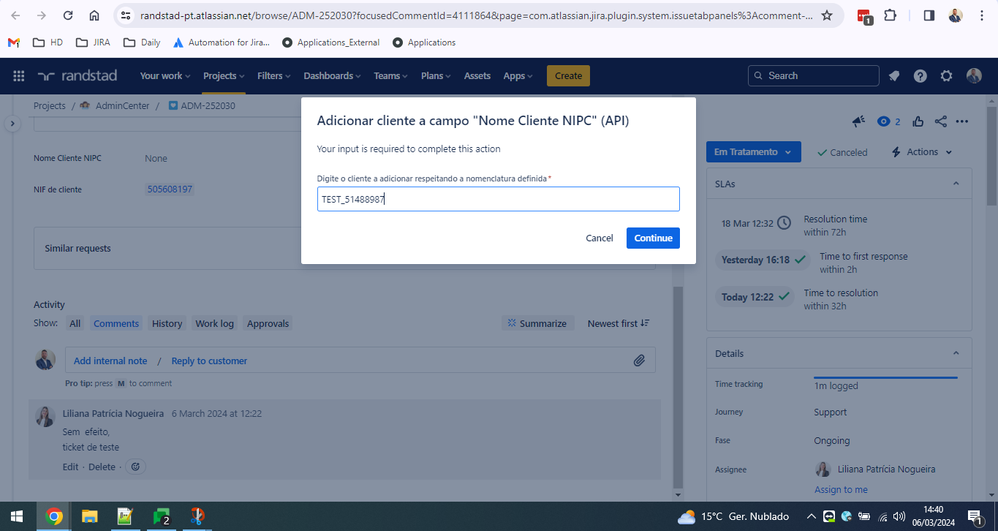Open the more actions ellipsis menu
The height and width of the screenshot is (531, 998).
tap(962, 121)
